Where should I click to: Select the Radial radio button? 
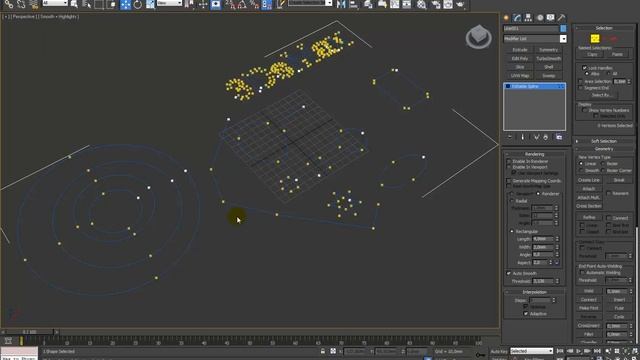[x=511, y=201]
